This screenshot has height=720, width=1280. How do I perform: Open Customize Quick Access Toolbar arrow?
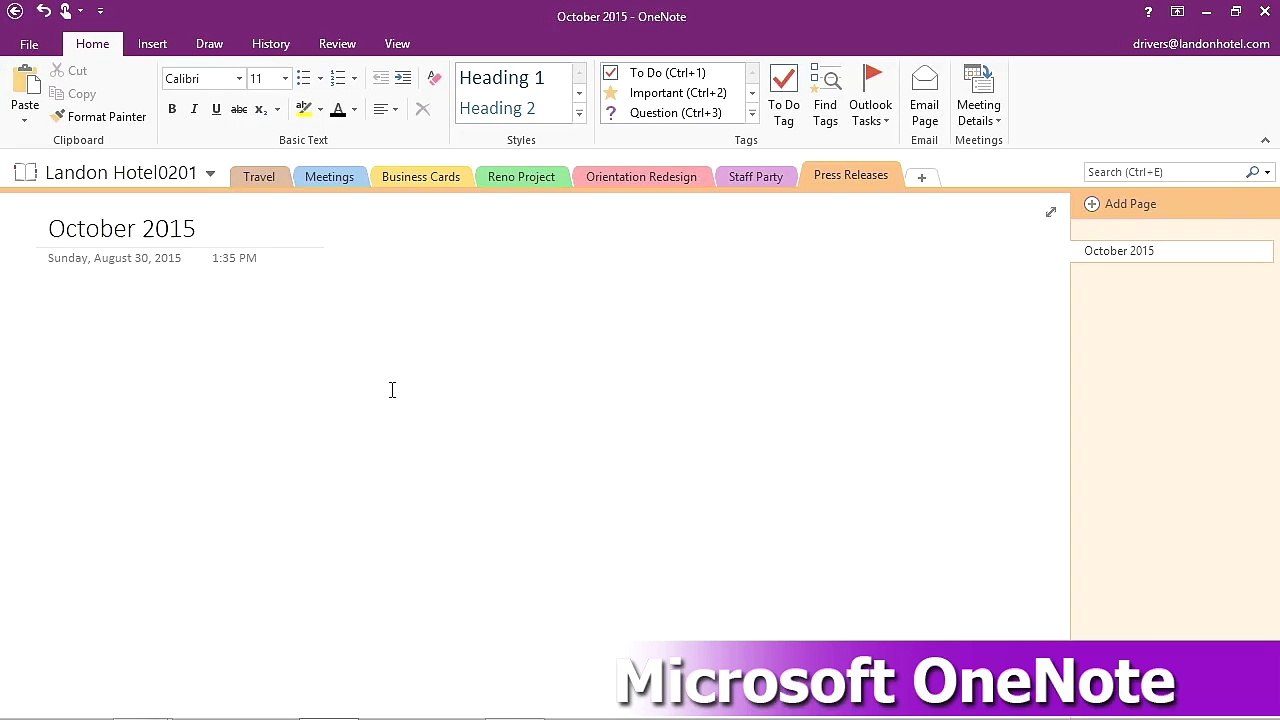tap(100, 11)
